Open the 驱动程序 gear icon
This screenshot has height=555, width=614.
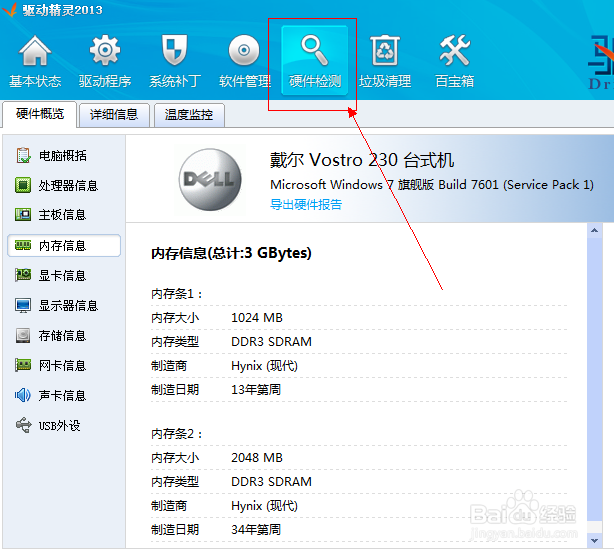point(105,50)
